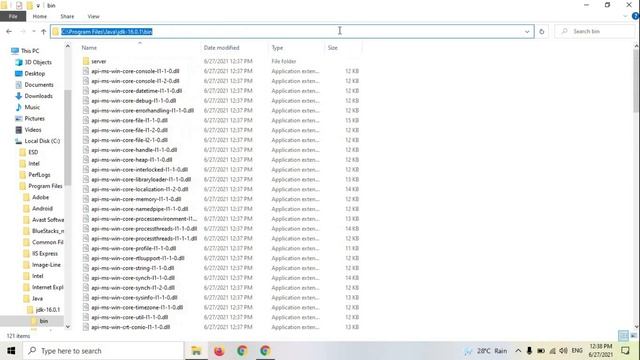This screenshot has height=360, width=640.
Task: Select api-ms-win-core-sysinfo-l1-1-0.dll
Action: pyautogui.click(x=134, y=298)
